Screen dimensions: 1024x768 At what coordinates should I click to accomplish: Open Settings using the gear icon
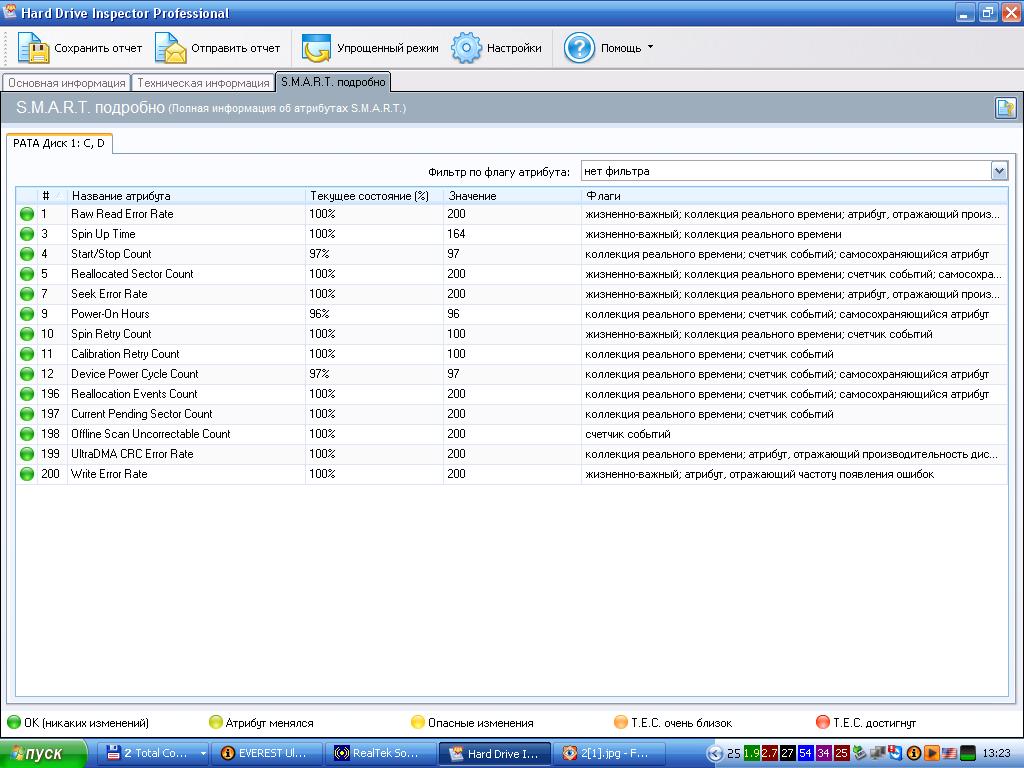point(466,48)
